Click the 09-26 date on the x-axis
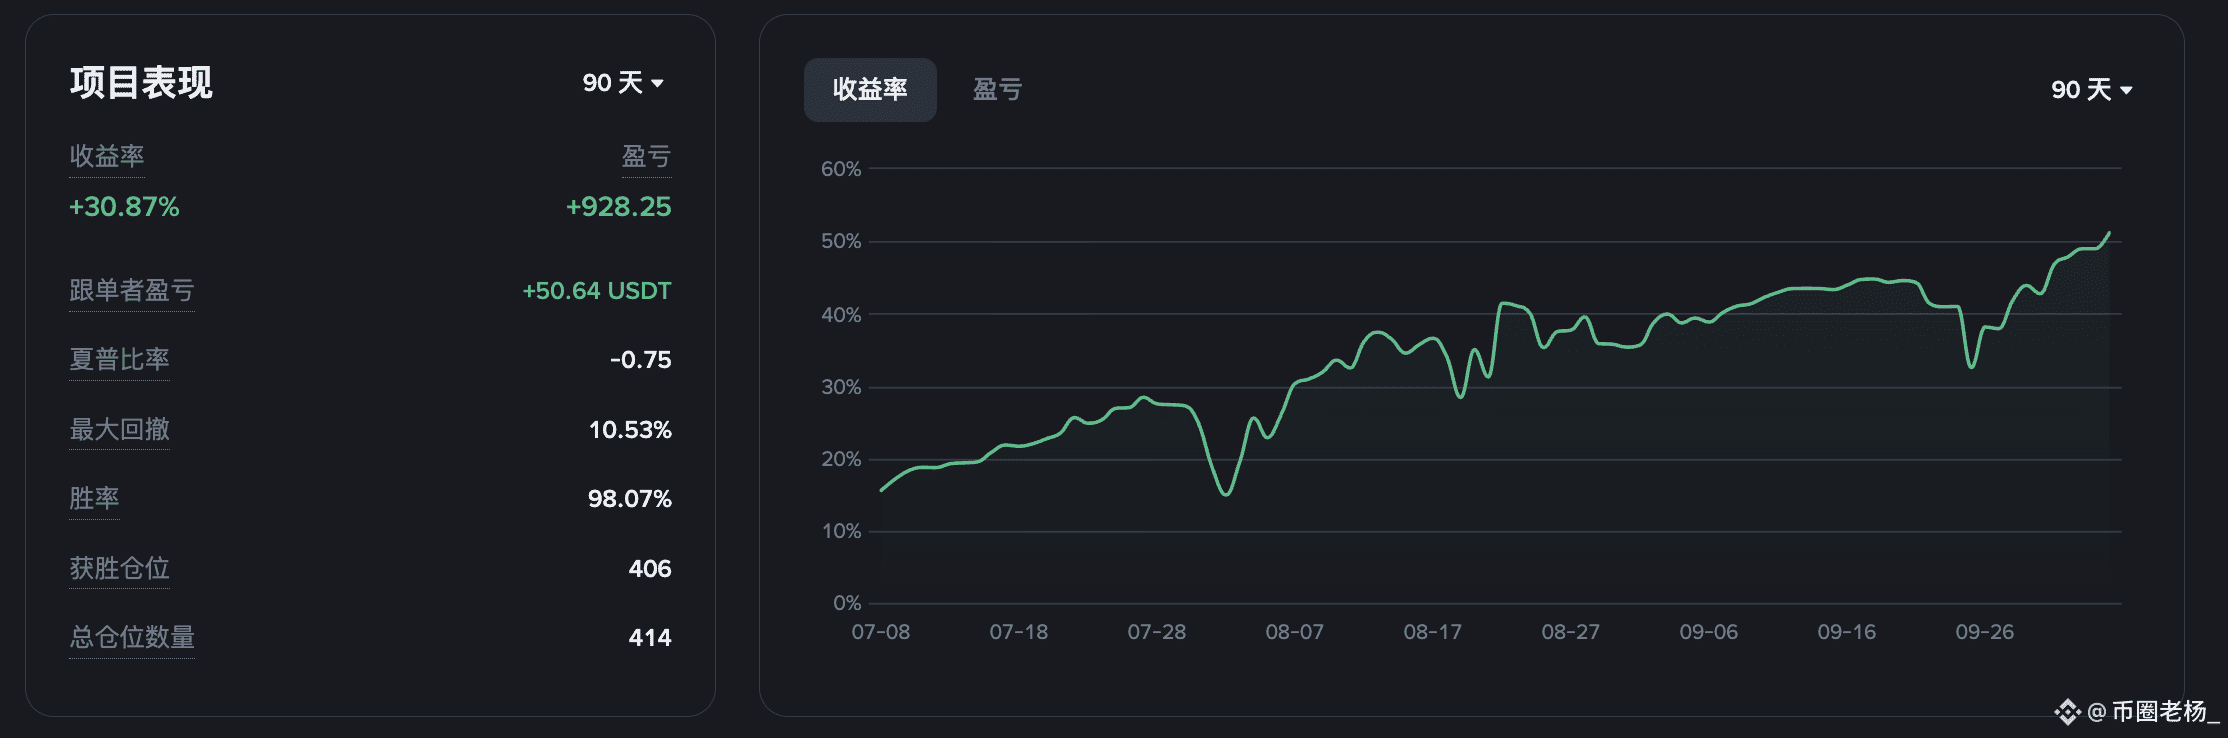The image size is (2228, 738). (1985, 632)
